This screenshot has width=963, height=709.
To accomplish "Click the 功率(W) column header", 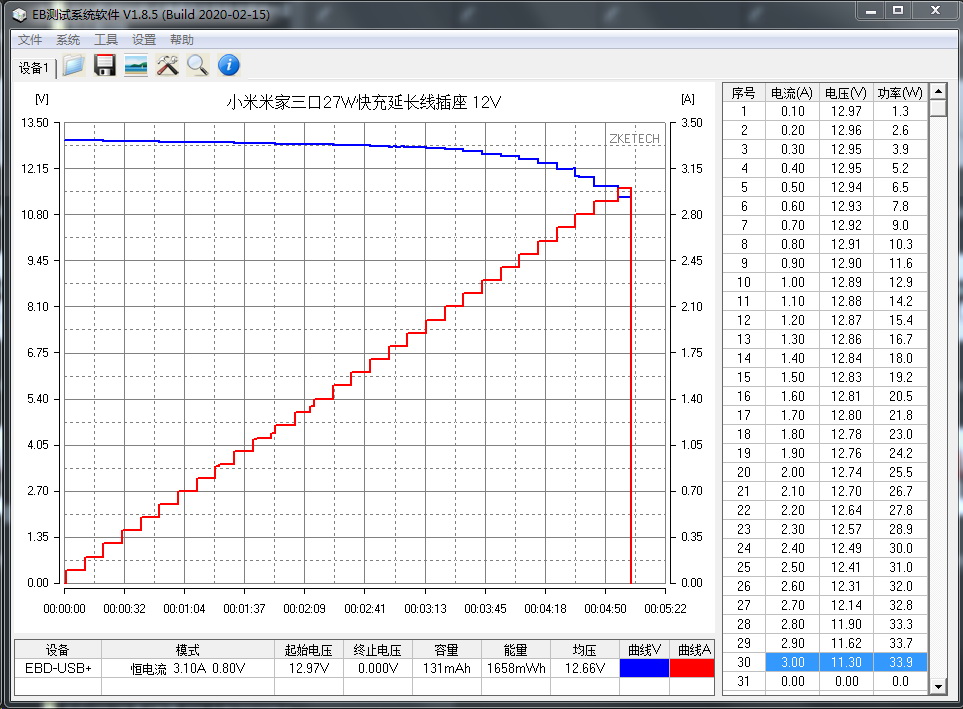I will click(900, 92).
